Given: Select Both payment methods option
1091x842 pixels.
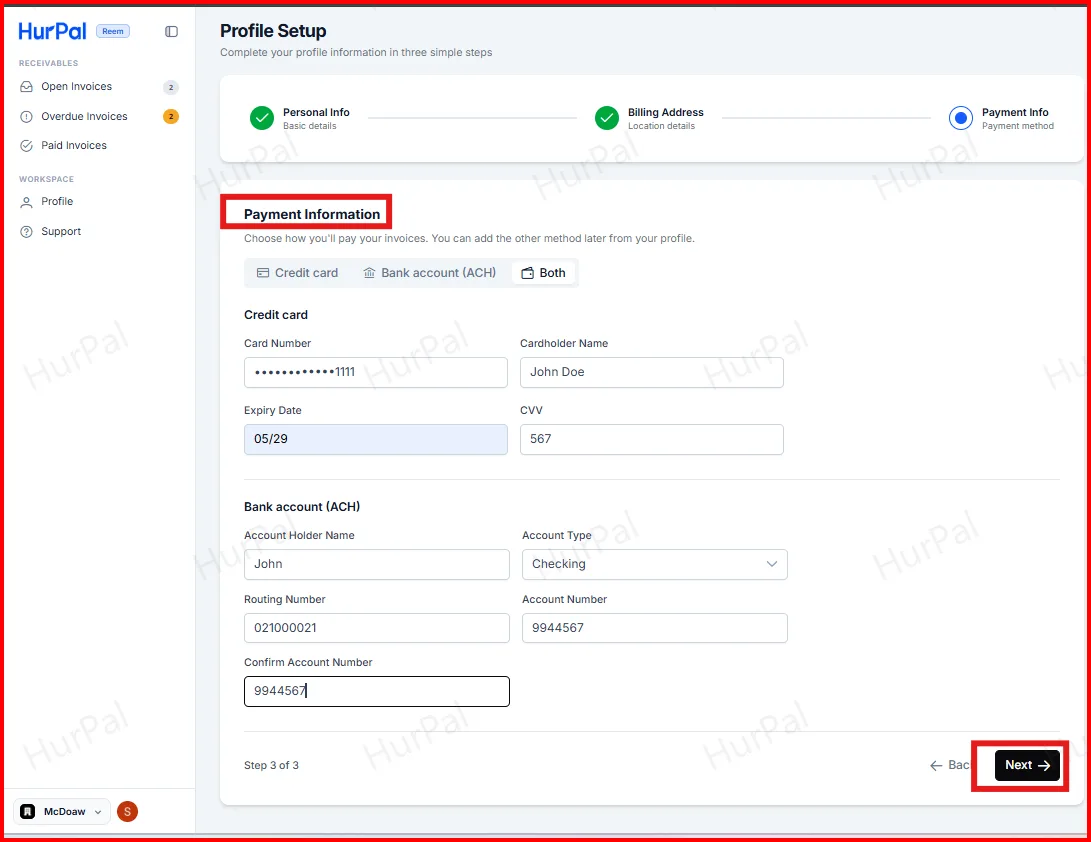Looking at the screenshot, I should pyautogui.click(x=543, y=273).
